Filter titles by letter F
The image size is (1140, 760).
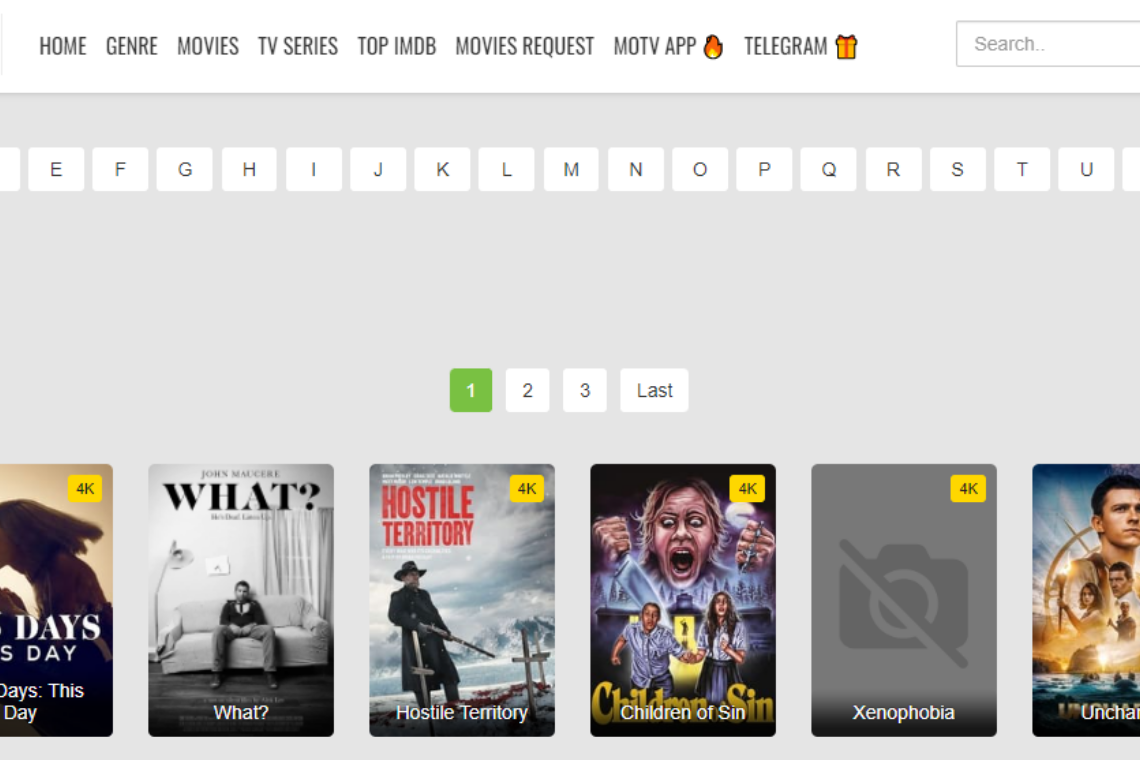click(x=121, y=169)
